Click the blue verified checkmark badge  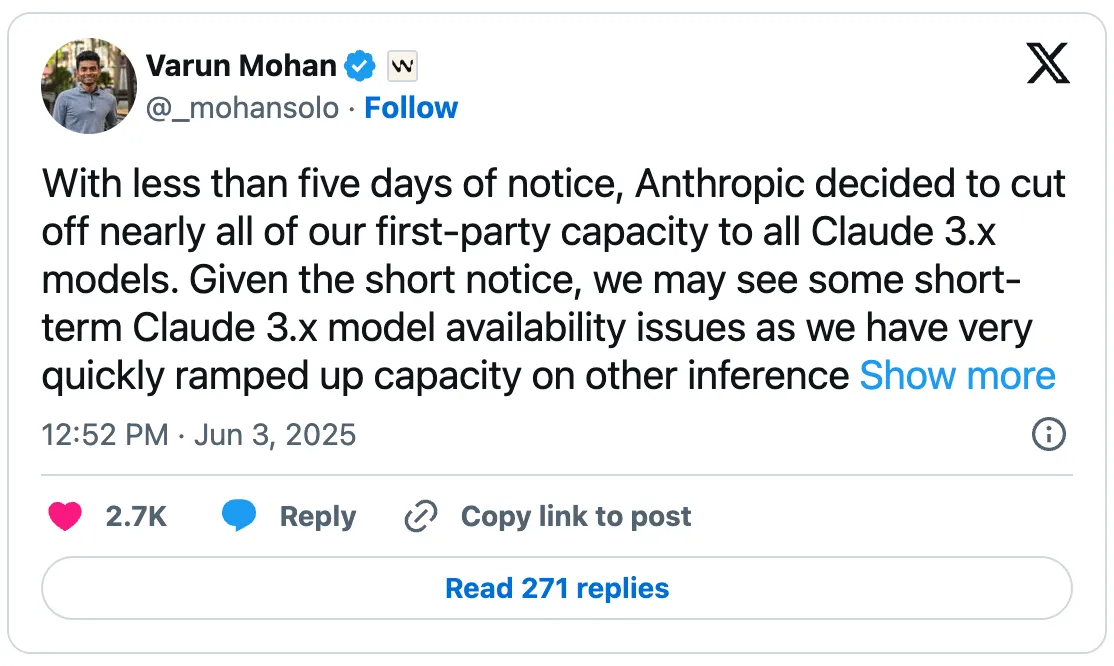tap(360, 66)
